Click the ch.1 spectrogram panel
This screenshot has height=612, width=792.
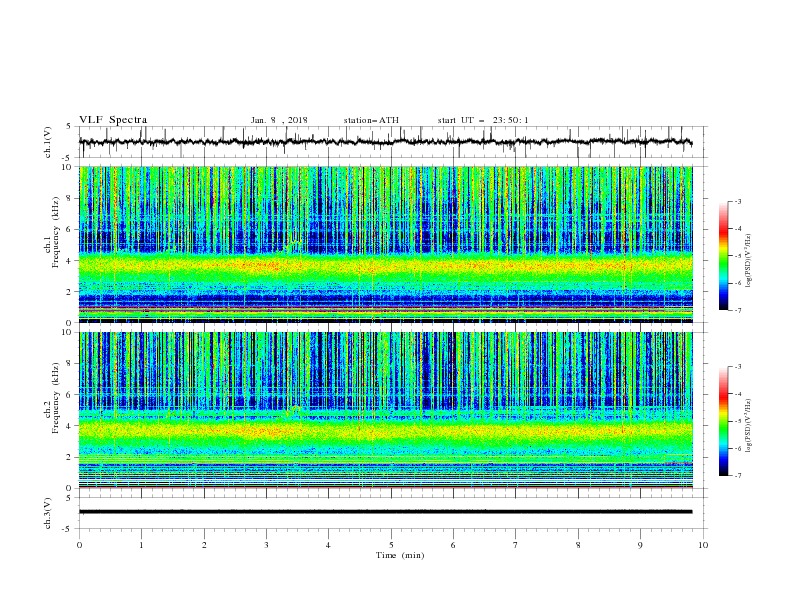click(x=386, y=244)
